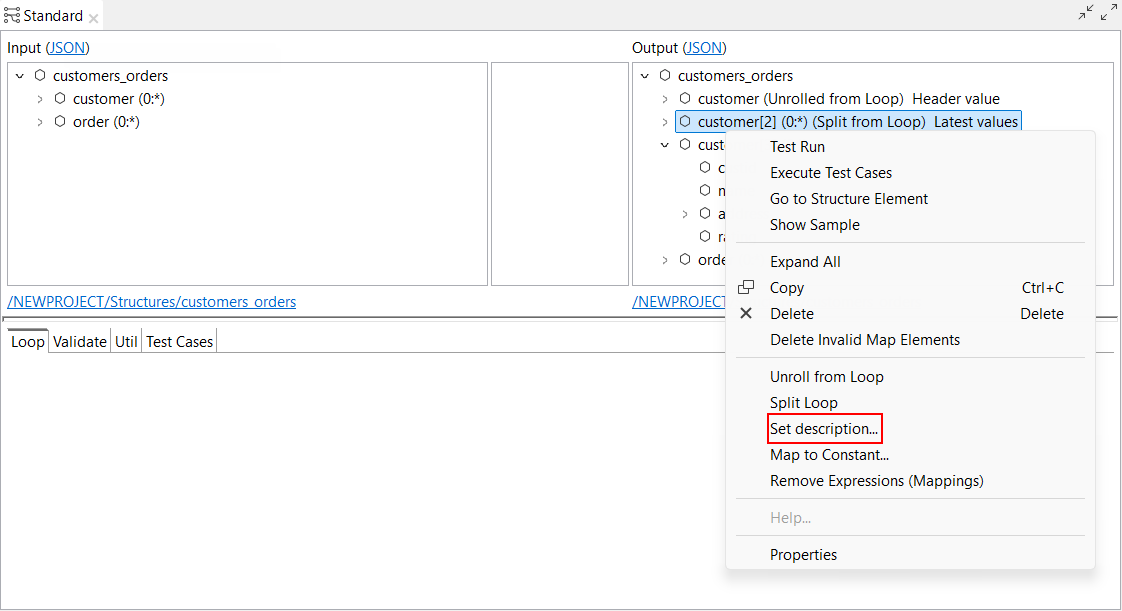Click hexagon icon beside input order element
The height and width of the screenshot is (611, 1122).
tap(60, 122)
